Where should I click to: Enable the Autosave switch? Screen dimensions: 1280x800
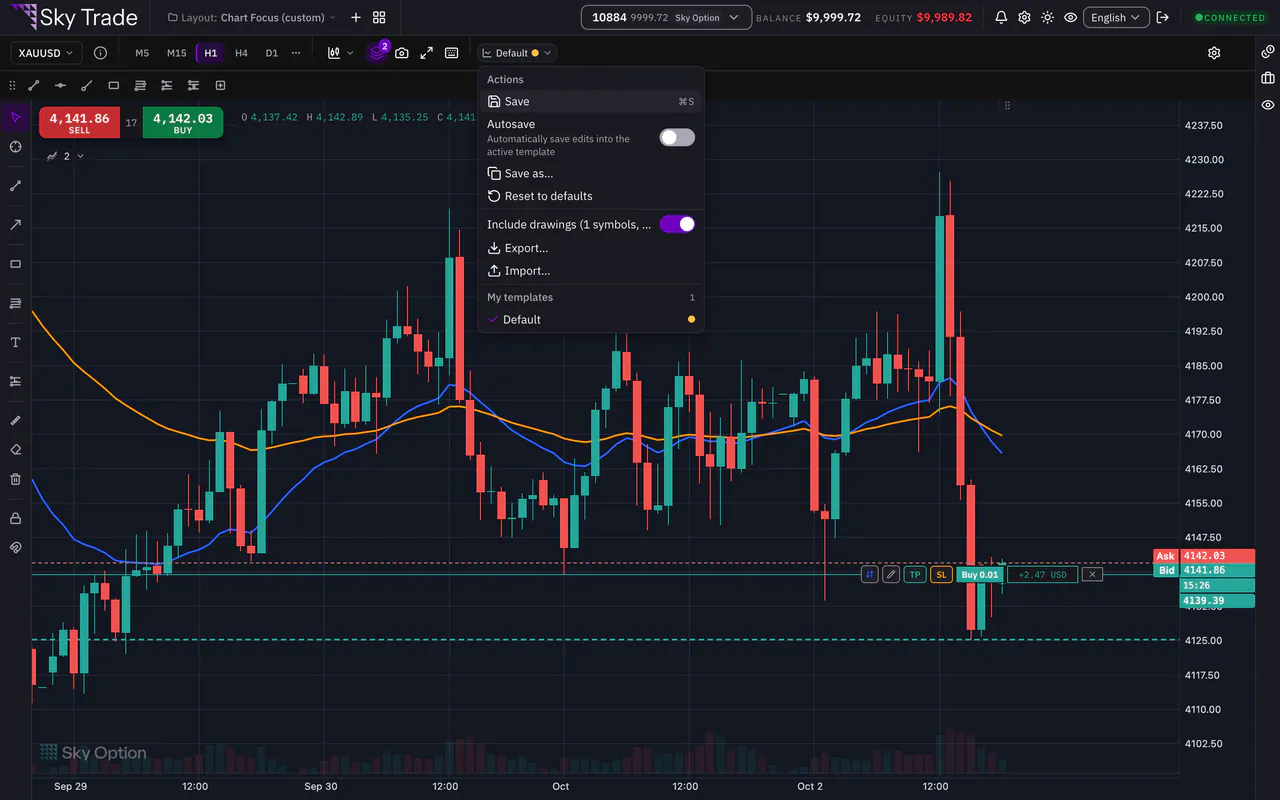pyautogui.click(x=677, y=138)
